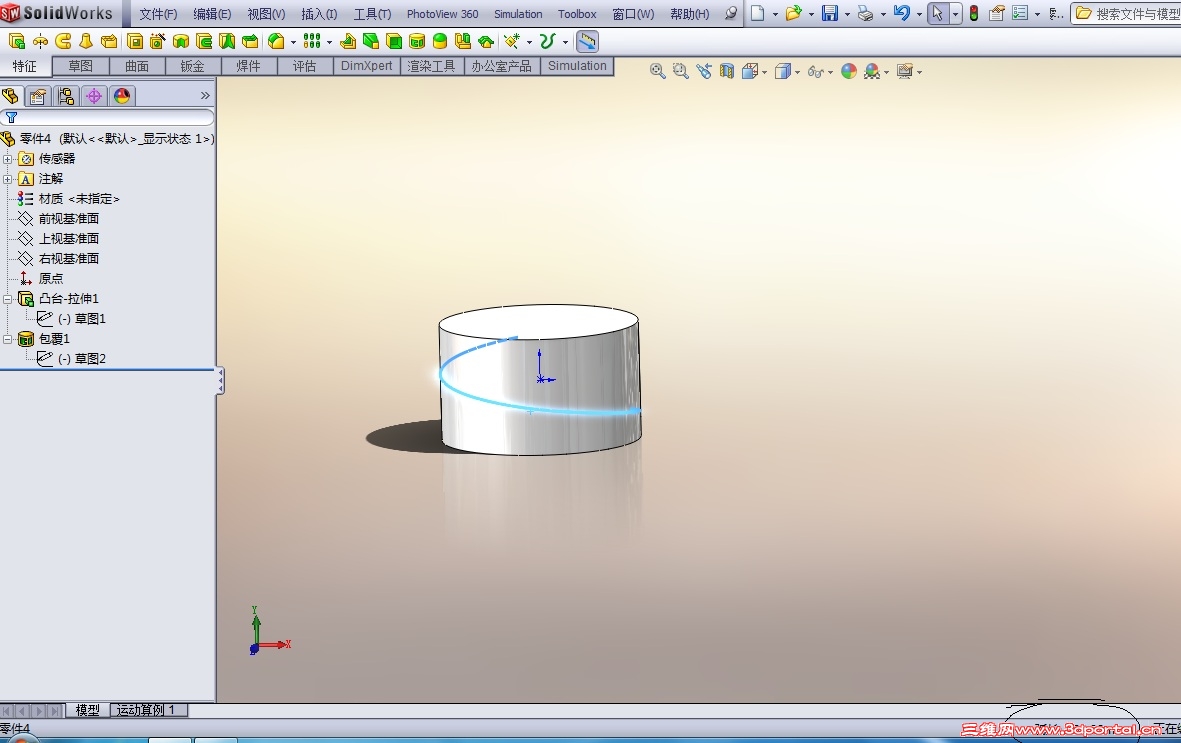Click the Zoom to Fit icon
This screenshot has width=1181, height=743.
click(x=658, y=72)
